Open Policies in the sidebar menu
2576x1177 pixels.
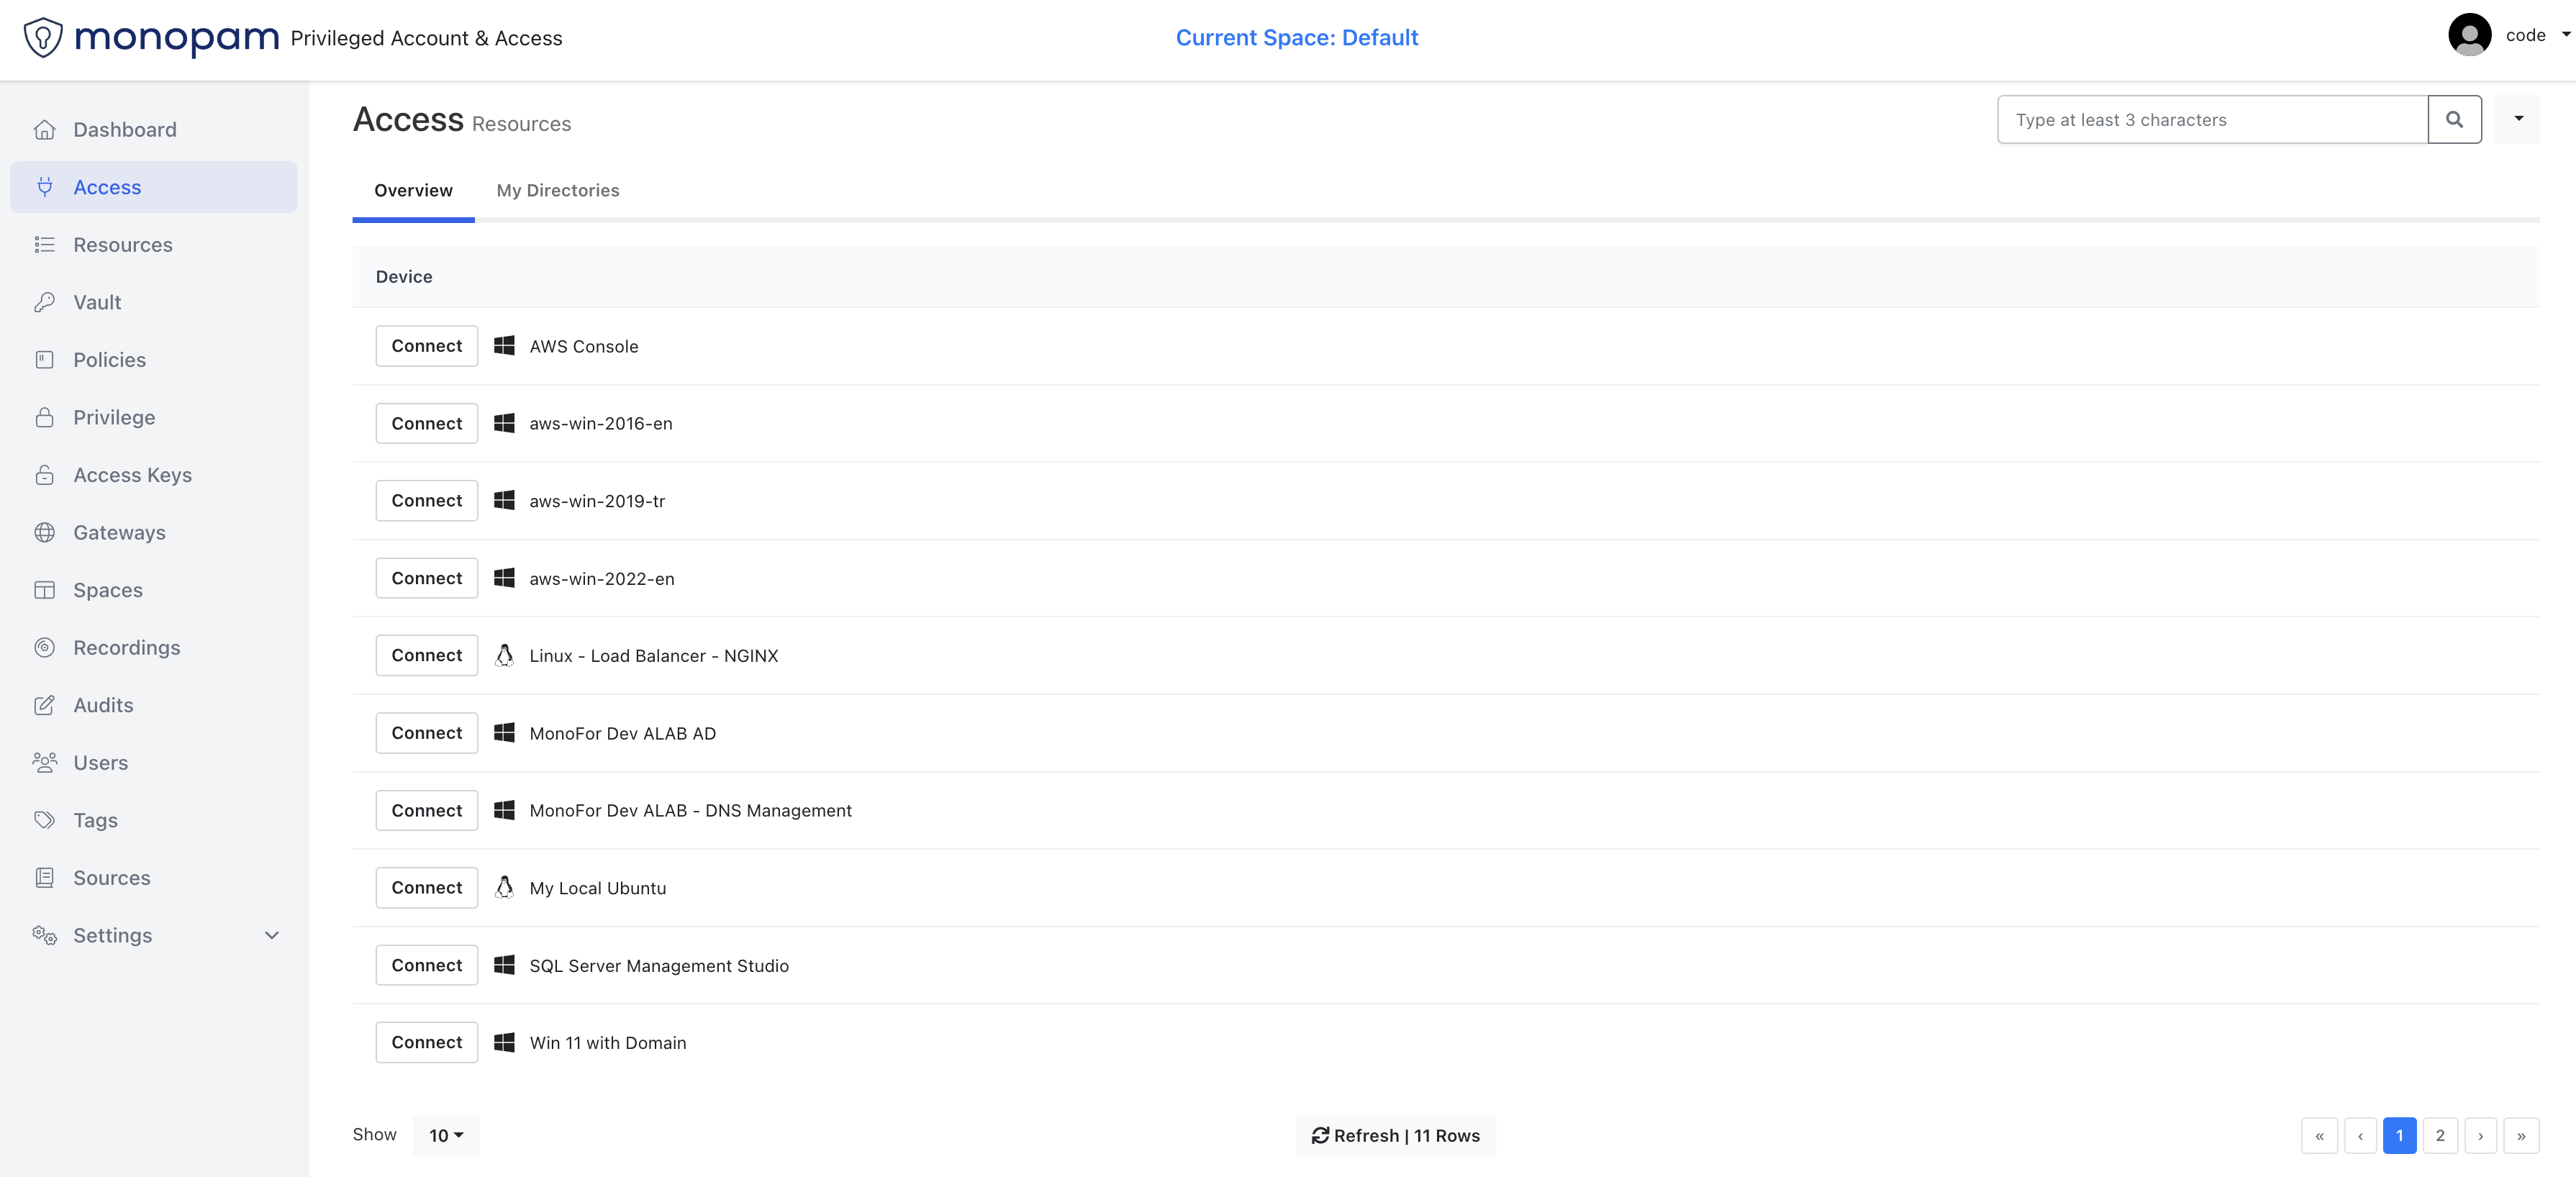109,360
